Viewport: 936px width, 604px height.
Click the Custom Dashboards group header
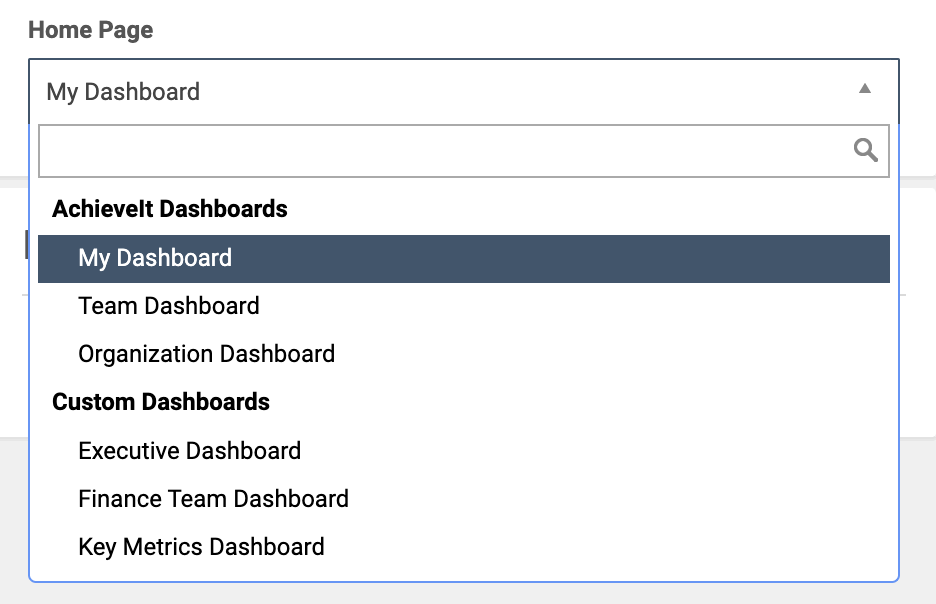(x=161, y=402)
